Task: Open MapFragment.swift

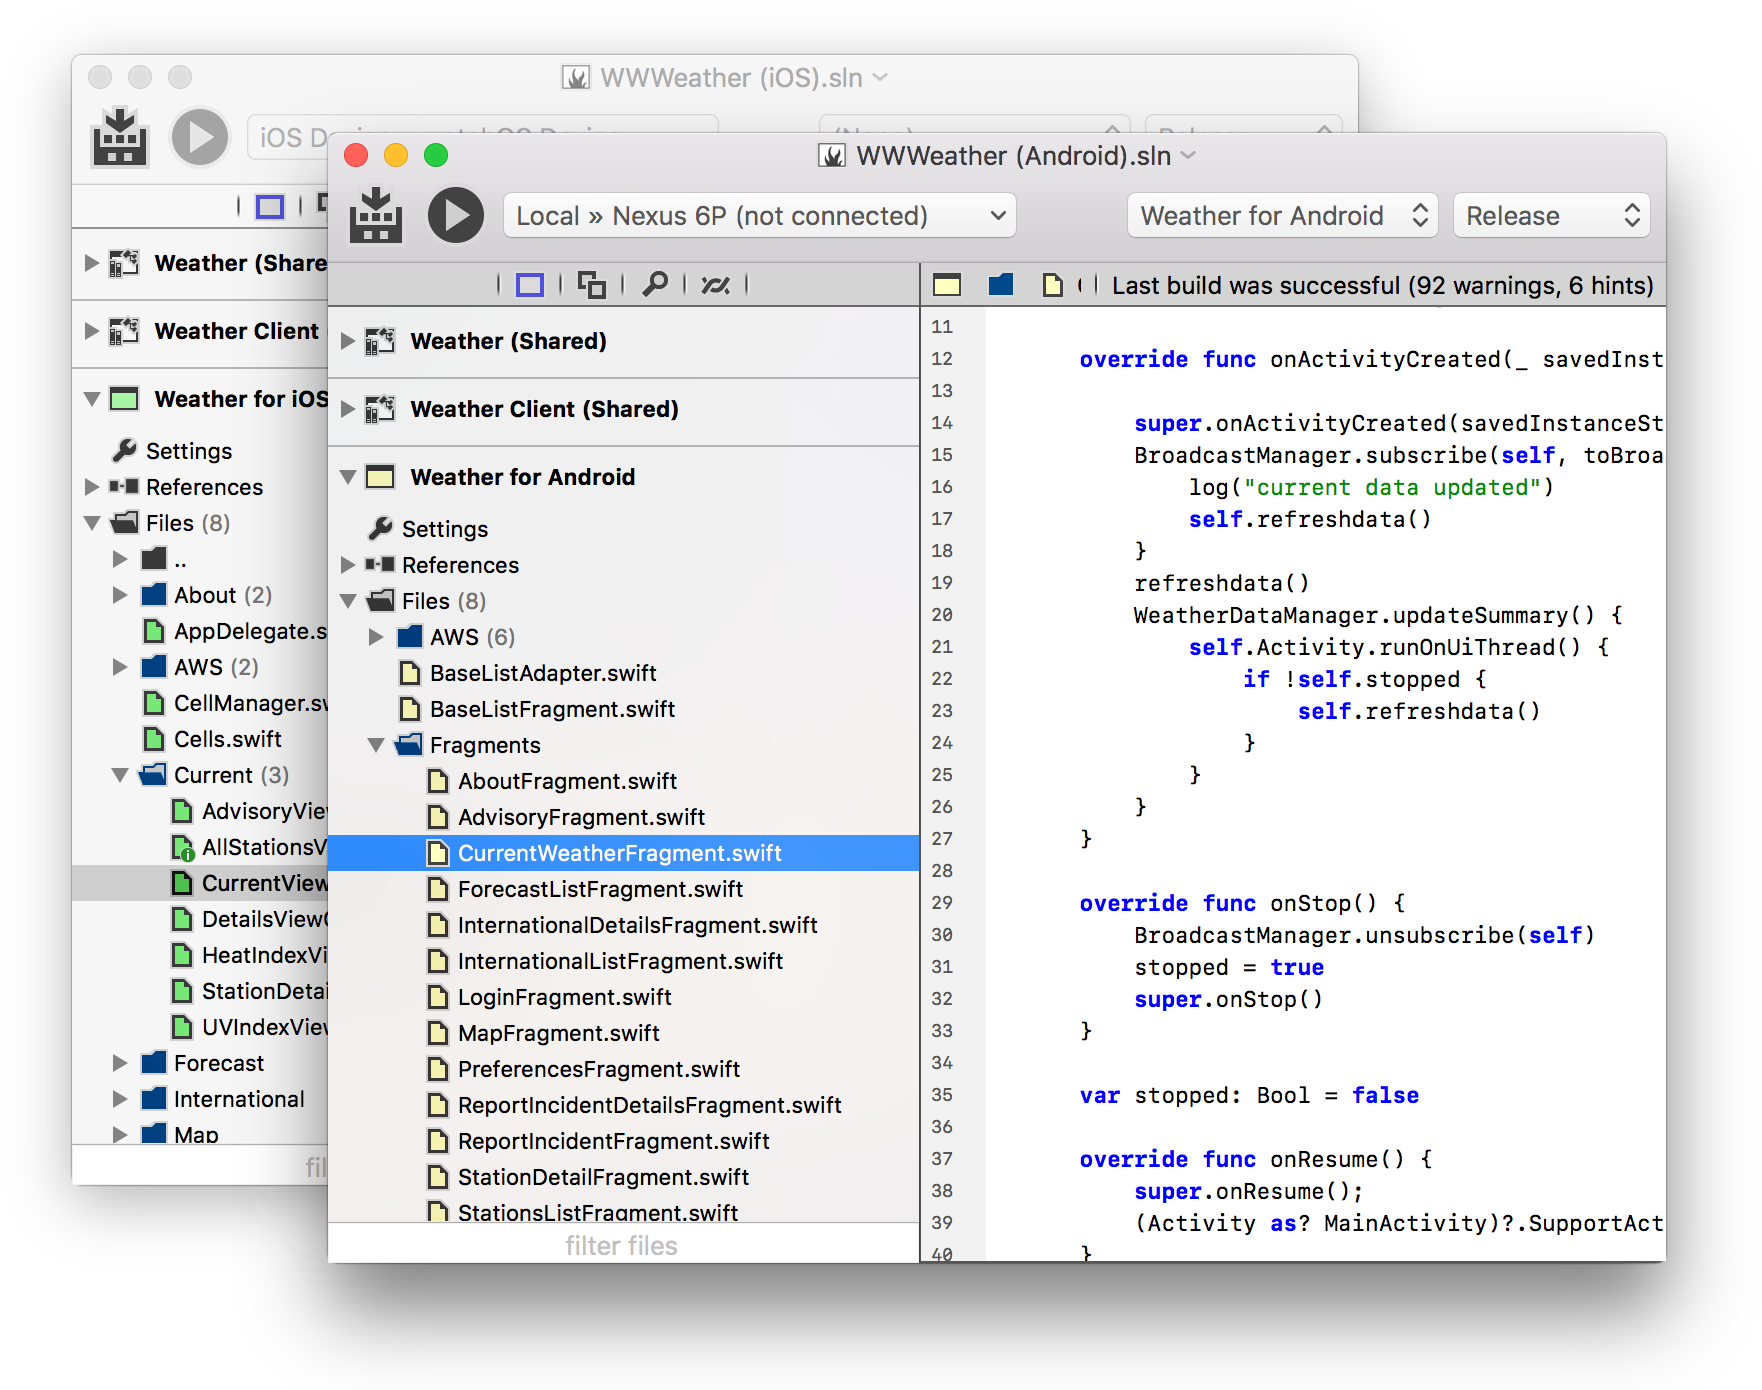Action: coord(558,1033)
